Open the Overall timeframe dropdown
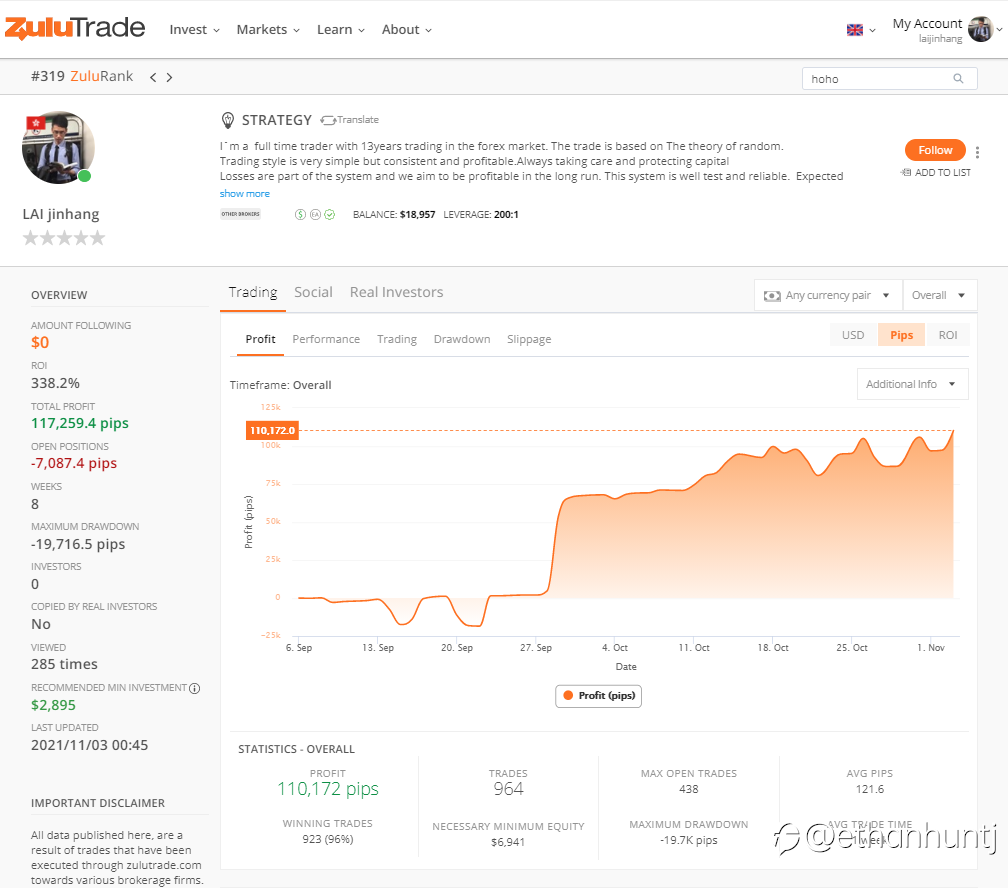Image resolution: width=1008 pixels, height=888 pixels. 940,295
